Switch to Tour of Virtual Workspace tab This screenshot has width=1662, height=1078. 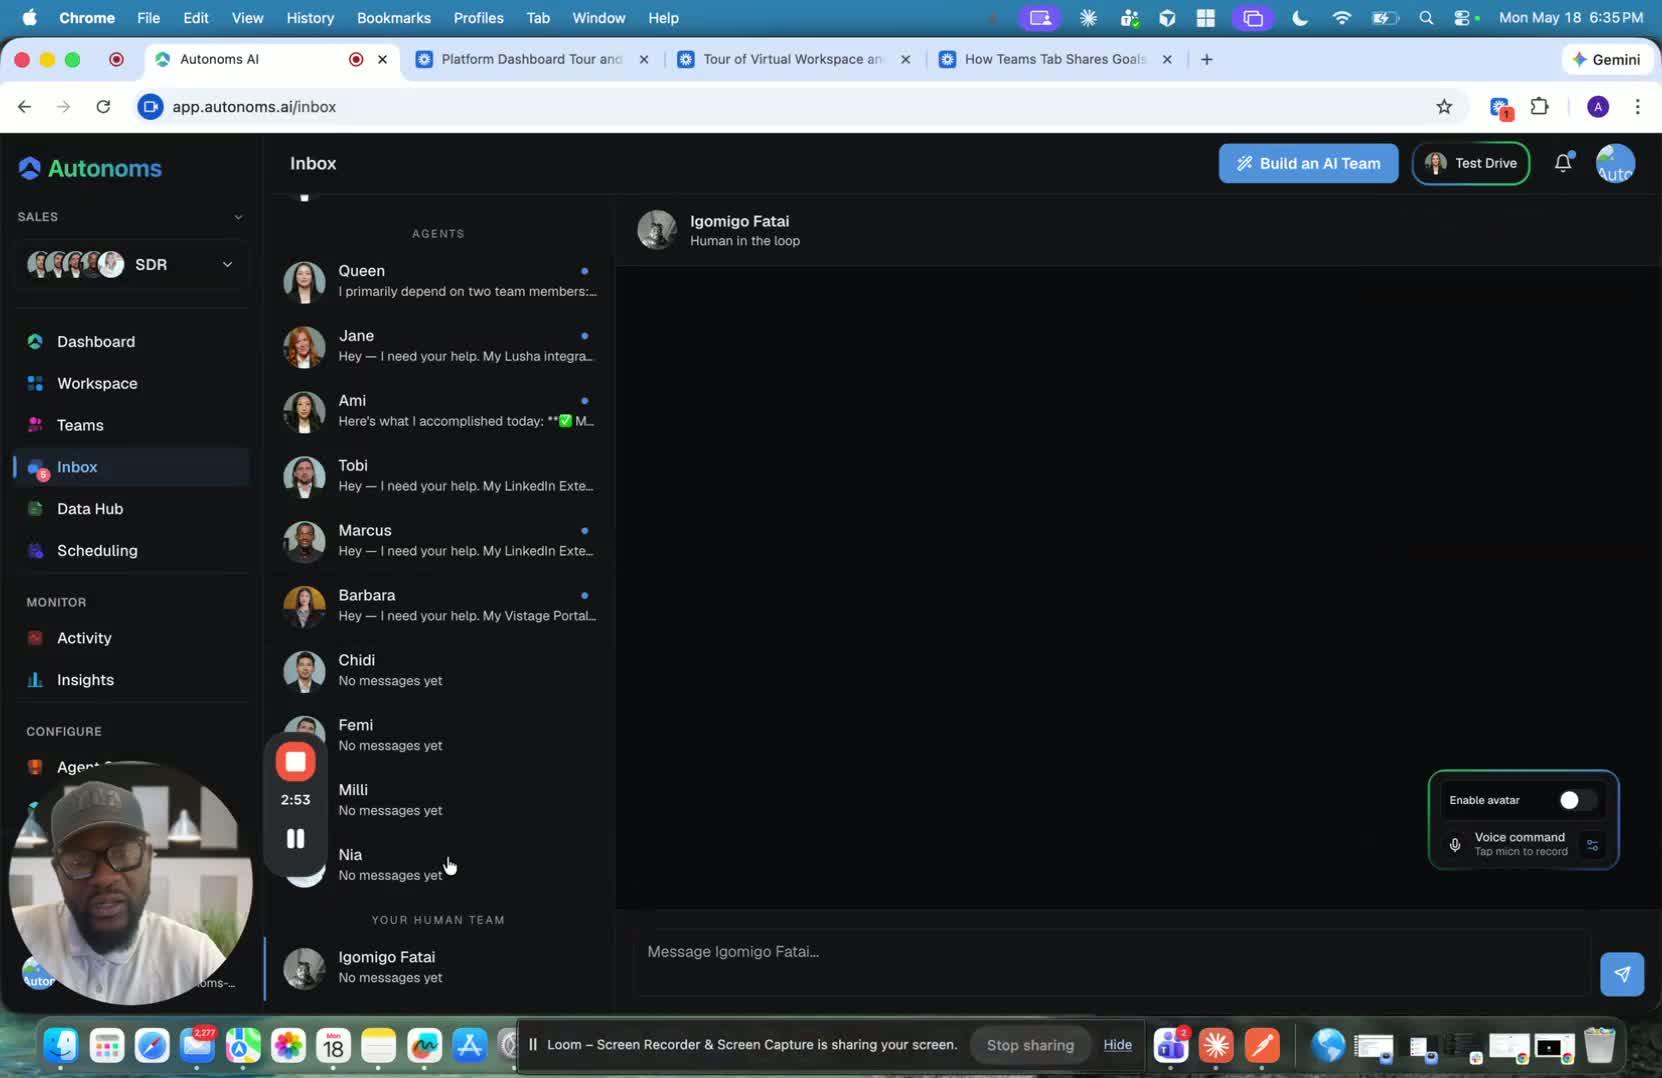point(792,59)
